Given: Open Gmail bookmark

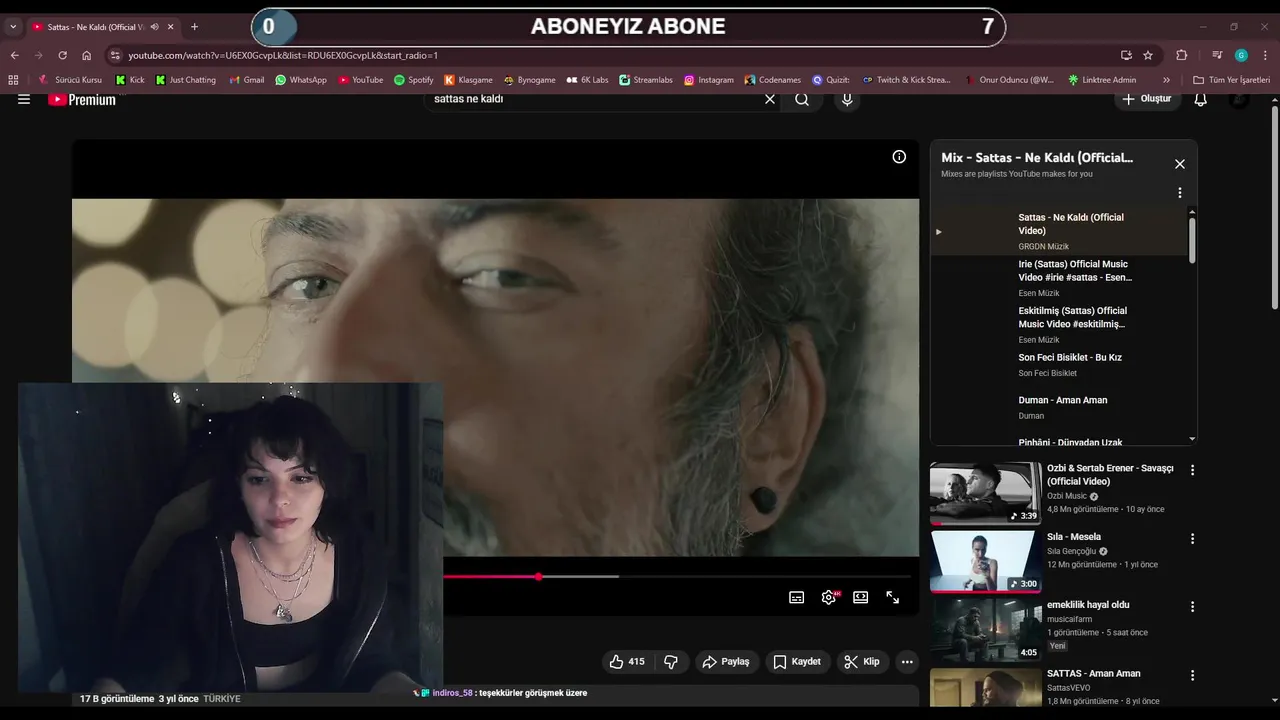Looking at the screenshot, I should coord(246,80).
